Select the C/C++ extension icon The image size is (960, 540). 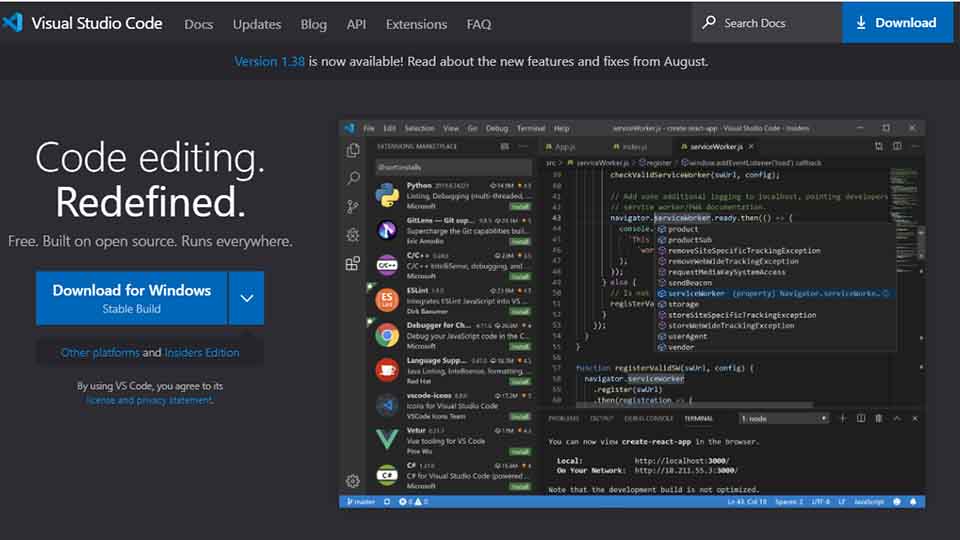[387, 265]
